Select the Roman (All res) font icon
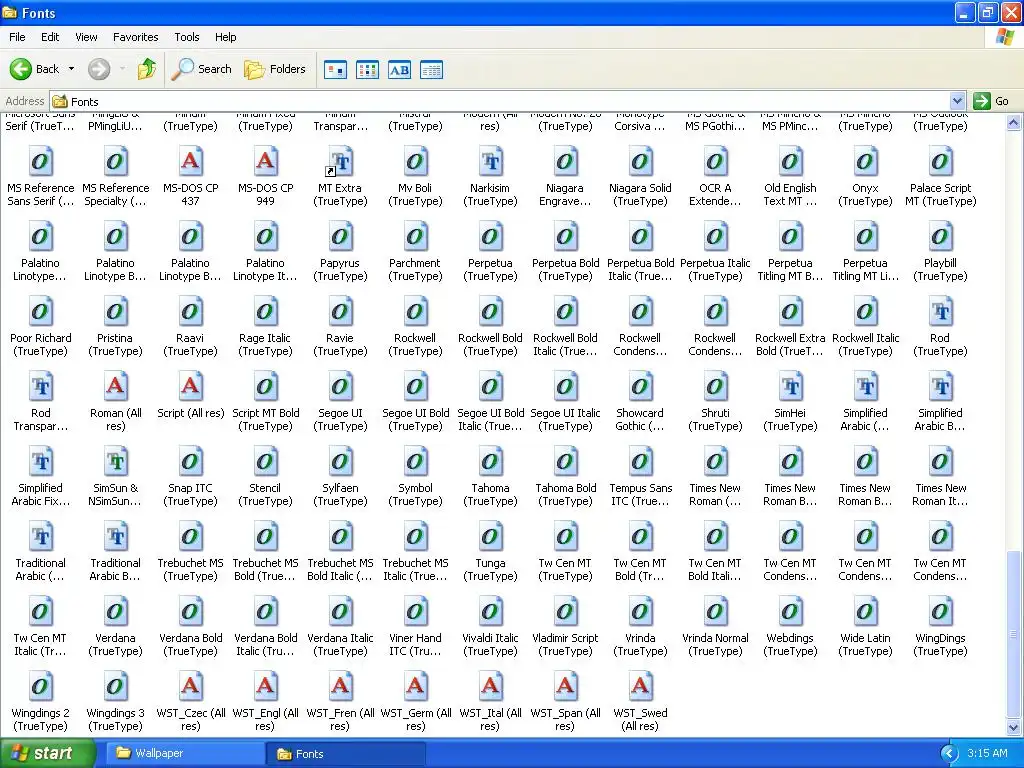The height and width of the screenshot is (768, 1024). (x=116, y=387)
